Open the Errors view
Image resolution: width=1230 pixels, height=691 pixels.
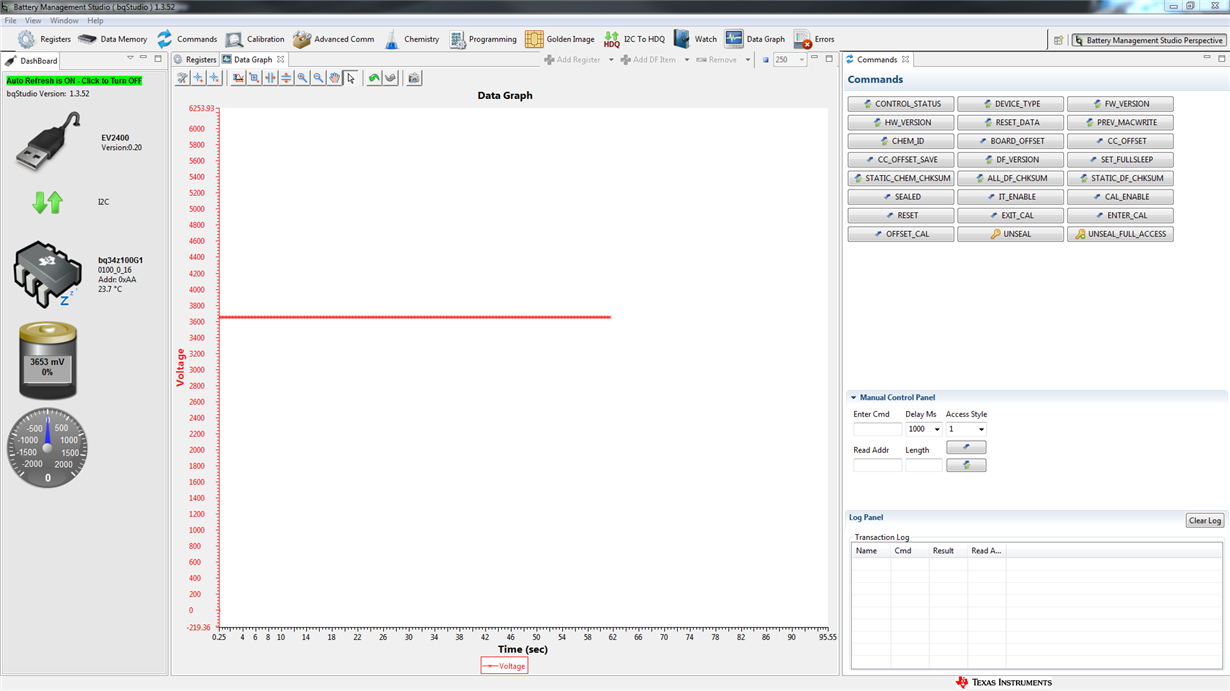814,39
